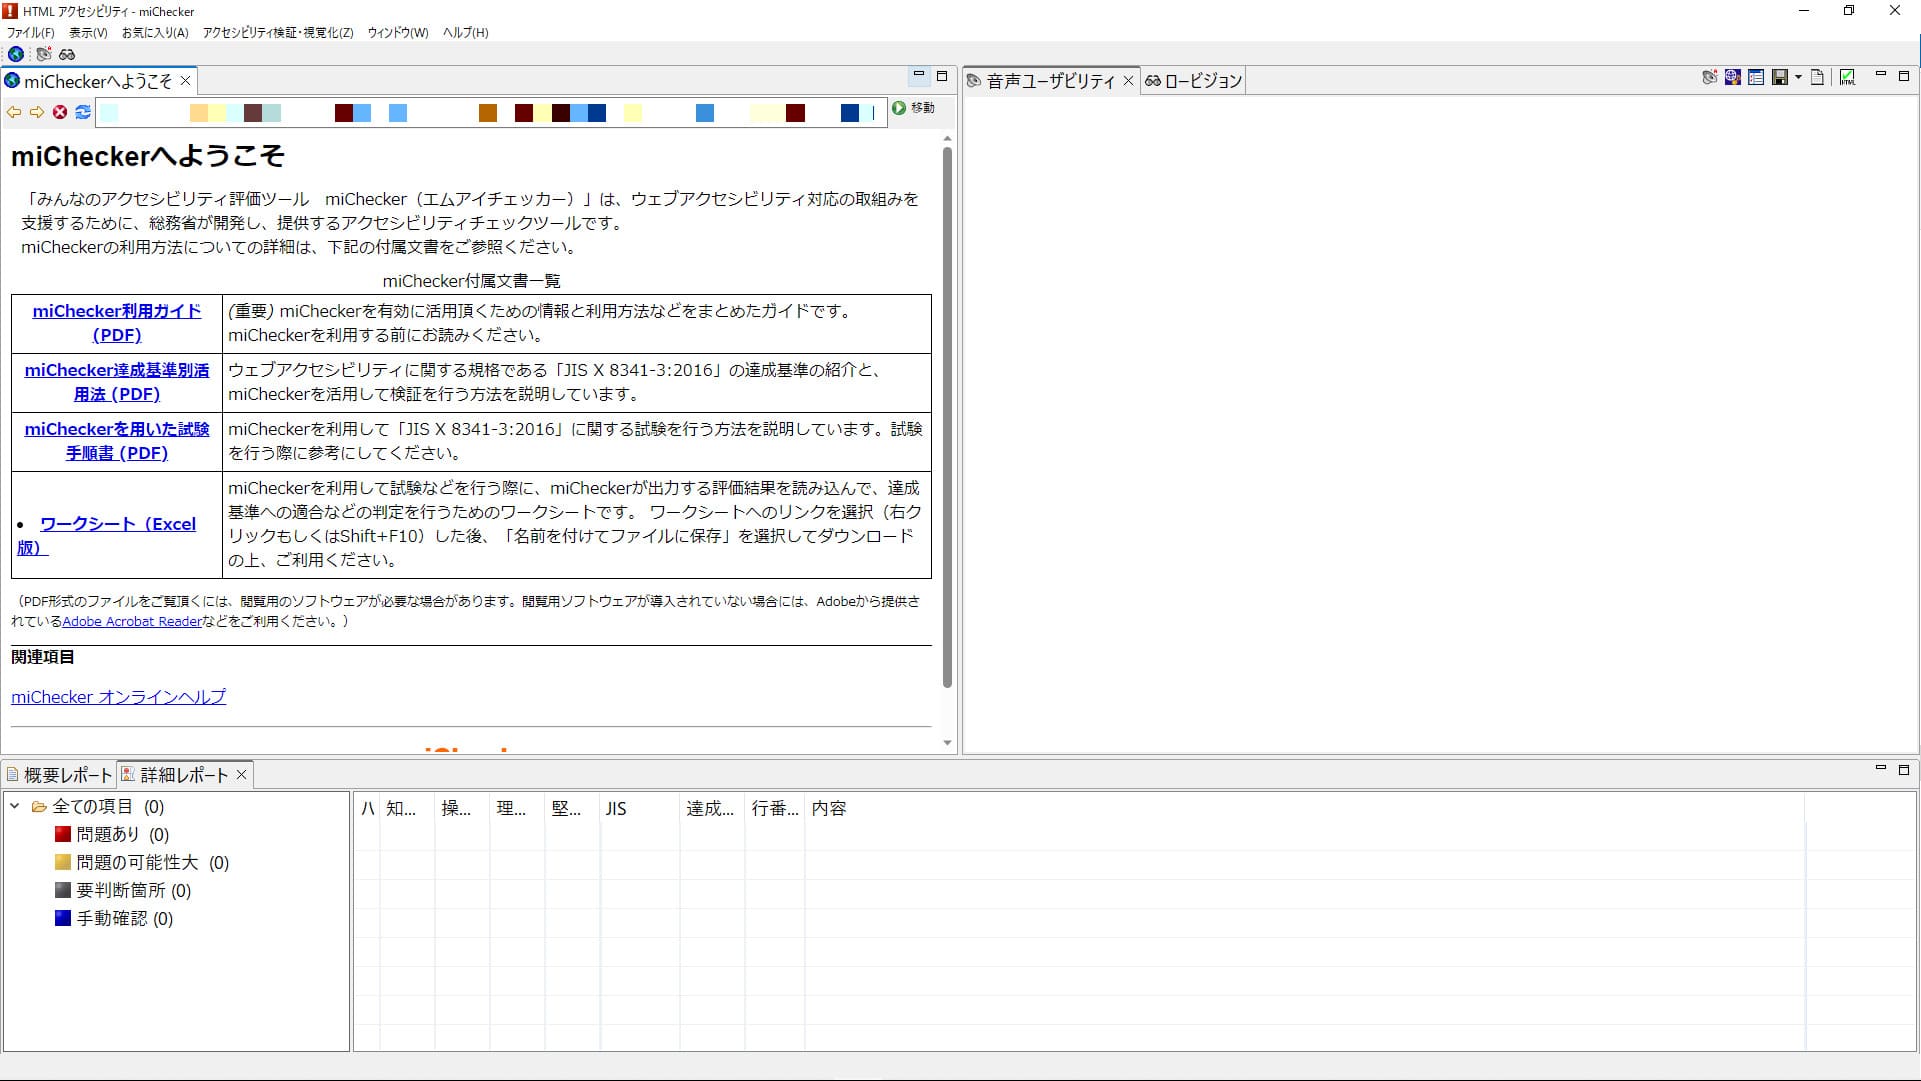Collapse the 全ての項目 tree node
The width and height of the screenshot is (1921, 1081).
tap(13, 806)
